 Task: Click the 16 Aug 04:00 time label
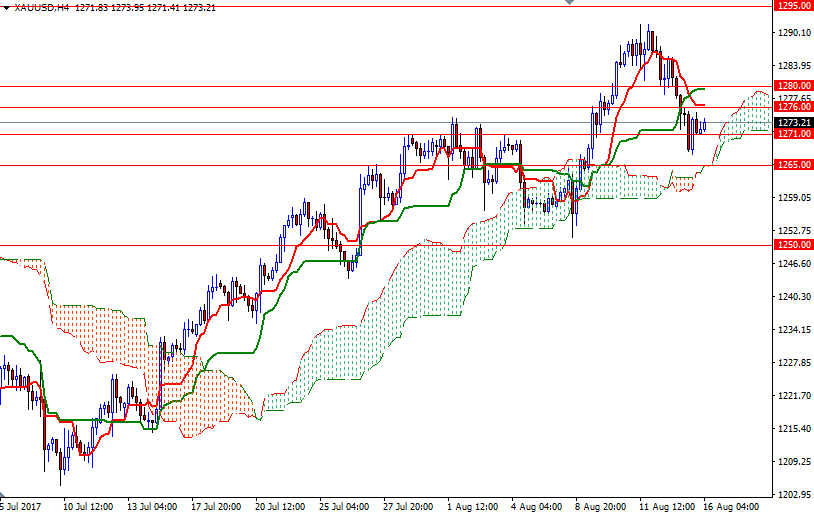coord(731,507)
